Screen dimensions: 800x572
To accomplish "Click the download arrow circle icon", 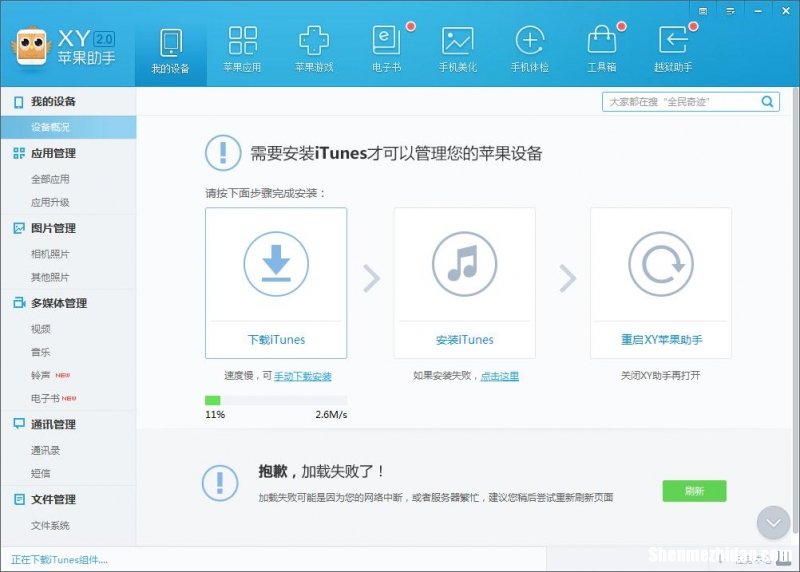I will (276, 264).
